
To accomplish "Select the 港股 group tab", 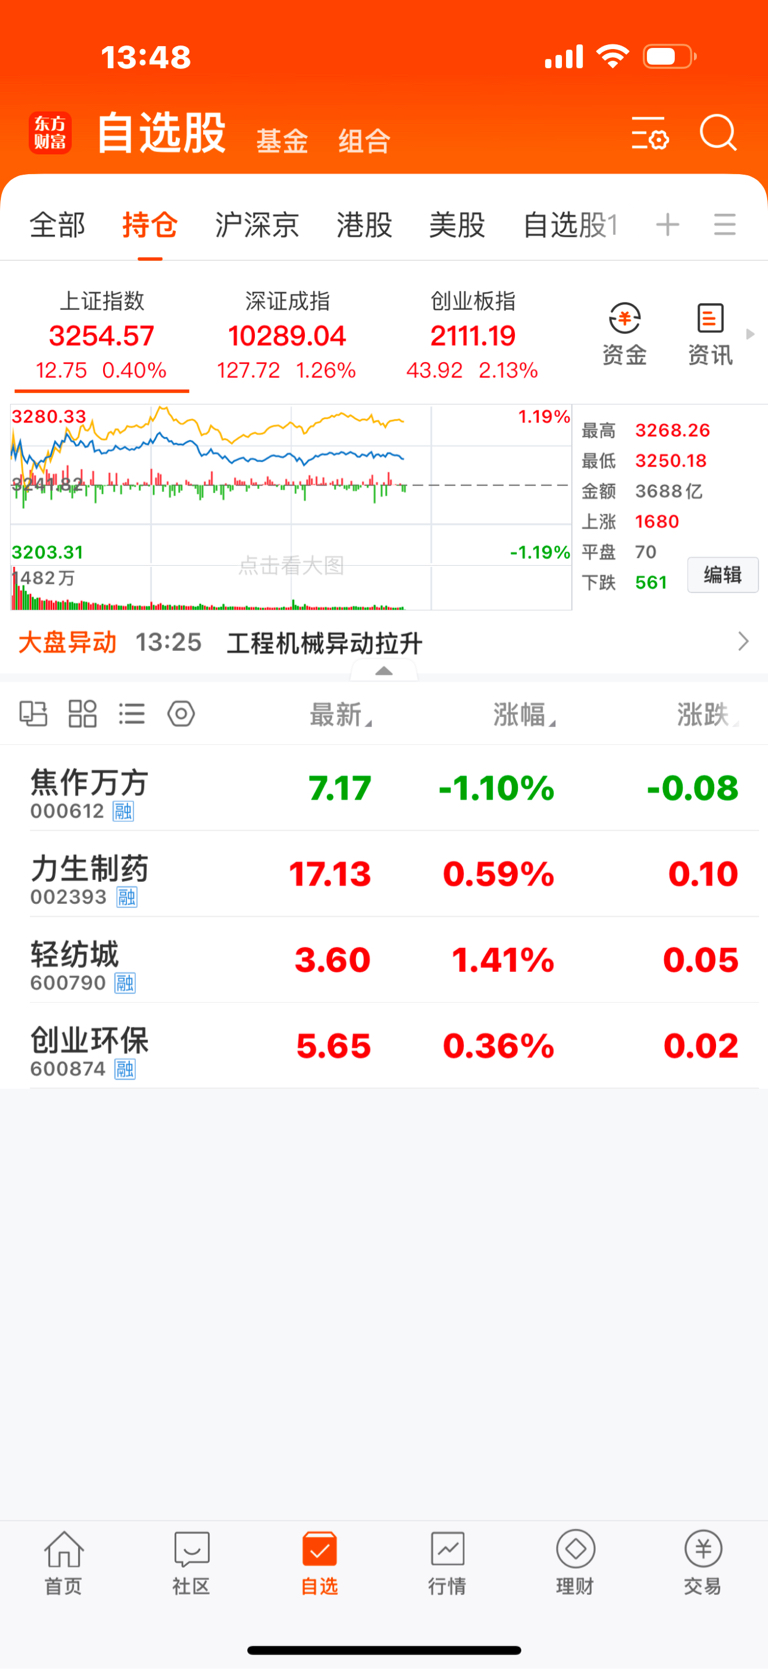I will click(x=365, y=225).
